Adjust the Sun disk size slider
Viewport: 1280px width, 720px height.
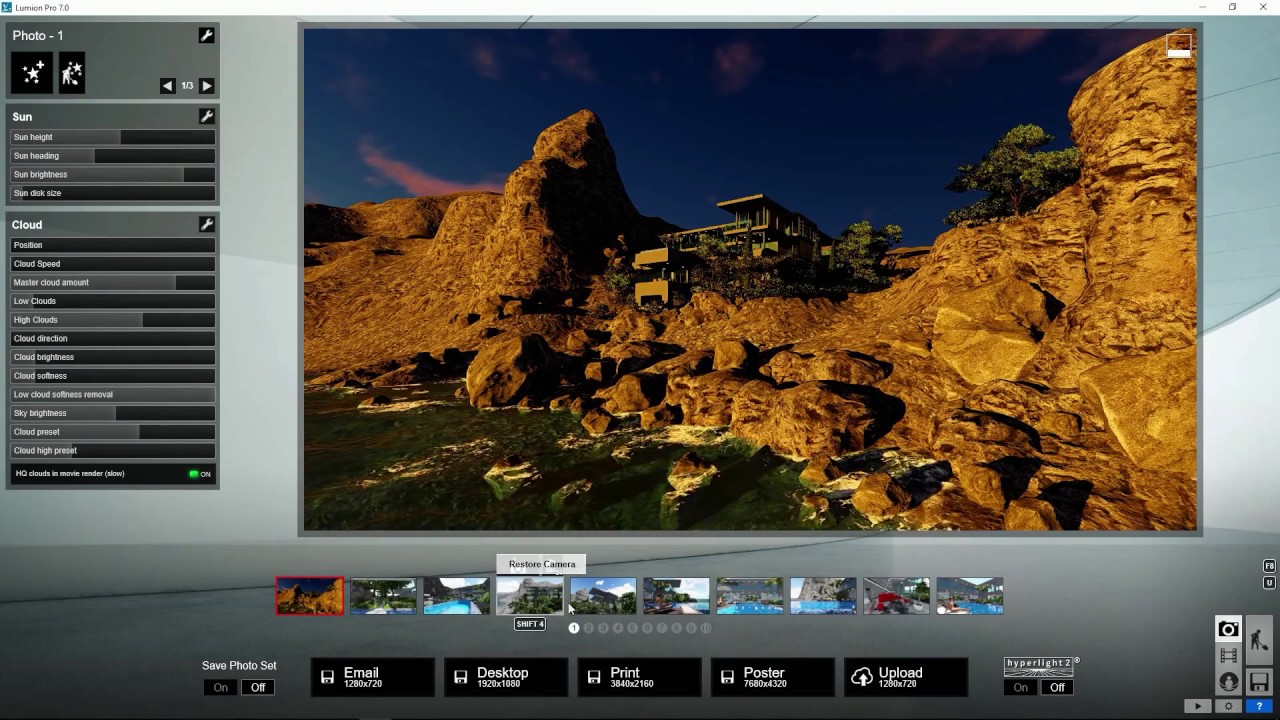[113, 193]
